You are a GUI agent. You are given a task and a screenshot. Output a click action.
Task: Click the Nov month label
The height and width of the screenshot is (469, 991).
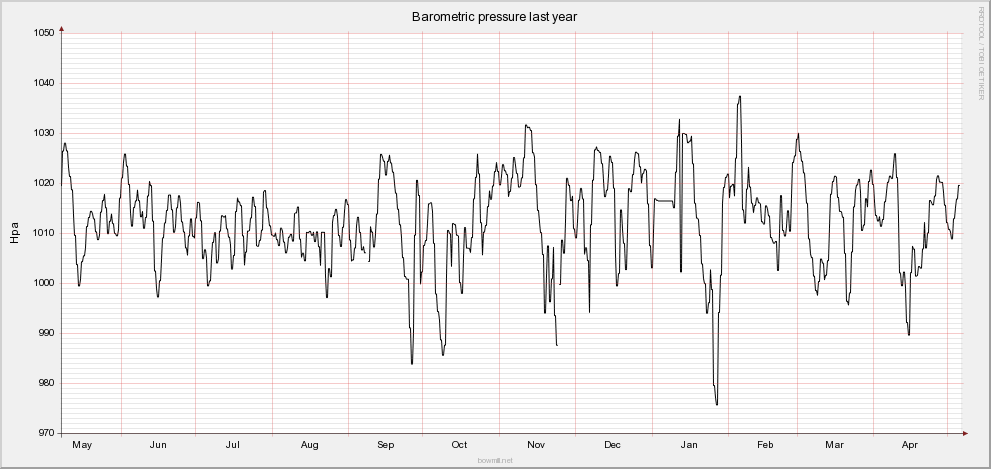pyautogui.click(x=536, y=444)
